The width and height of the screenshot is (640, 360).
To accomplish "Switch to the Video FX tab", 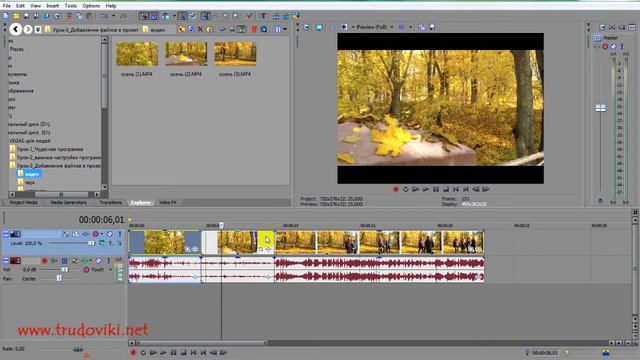I will (168, 202).
